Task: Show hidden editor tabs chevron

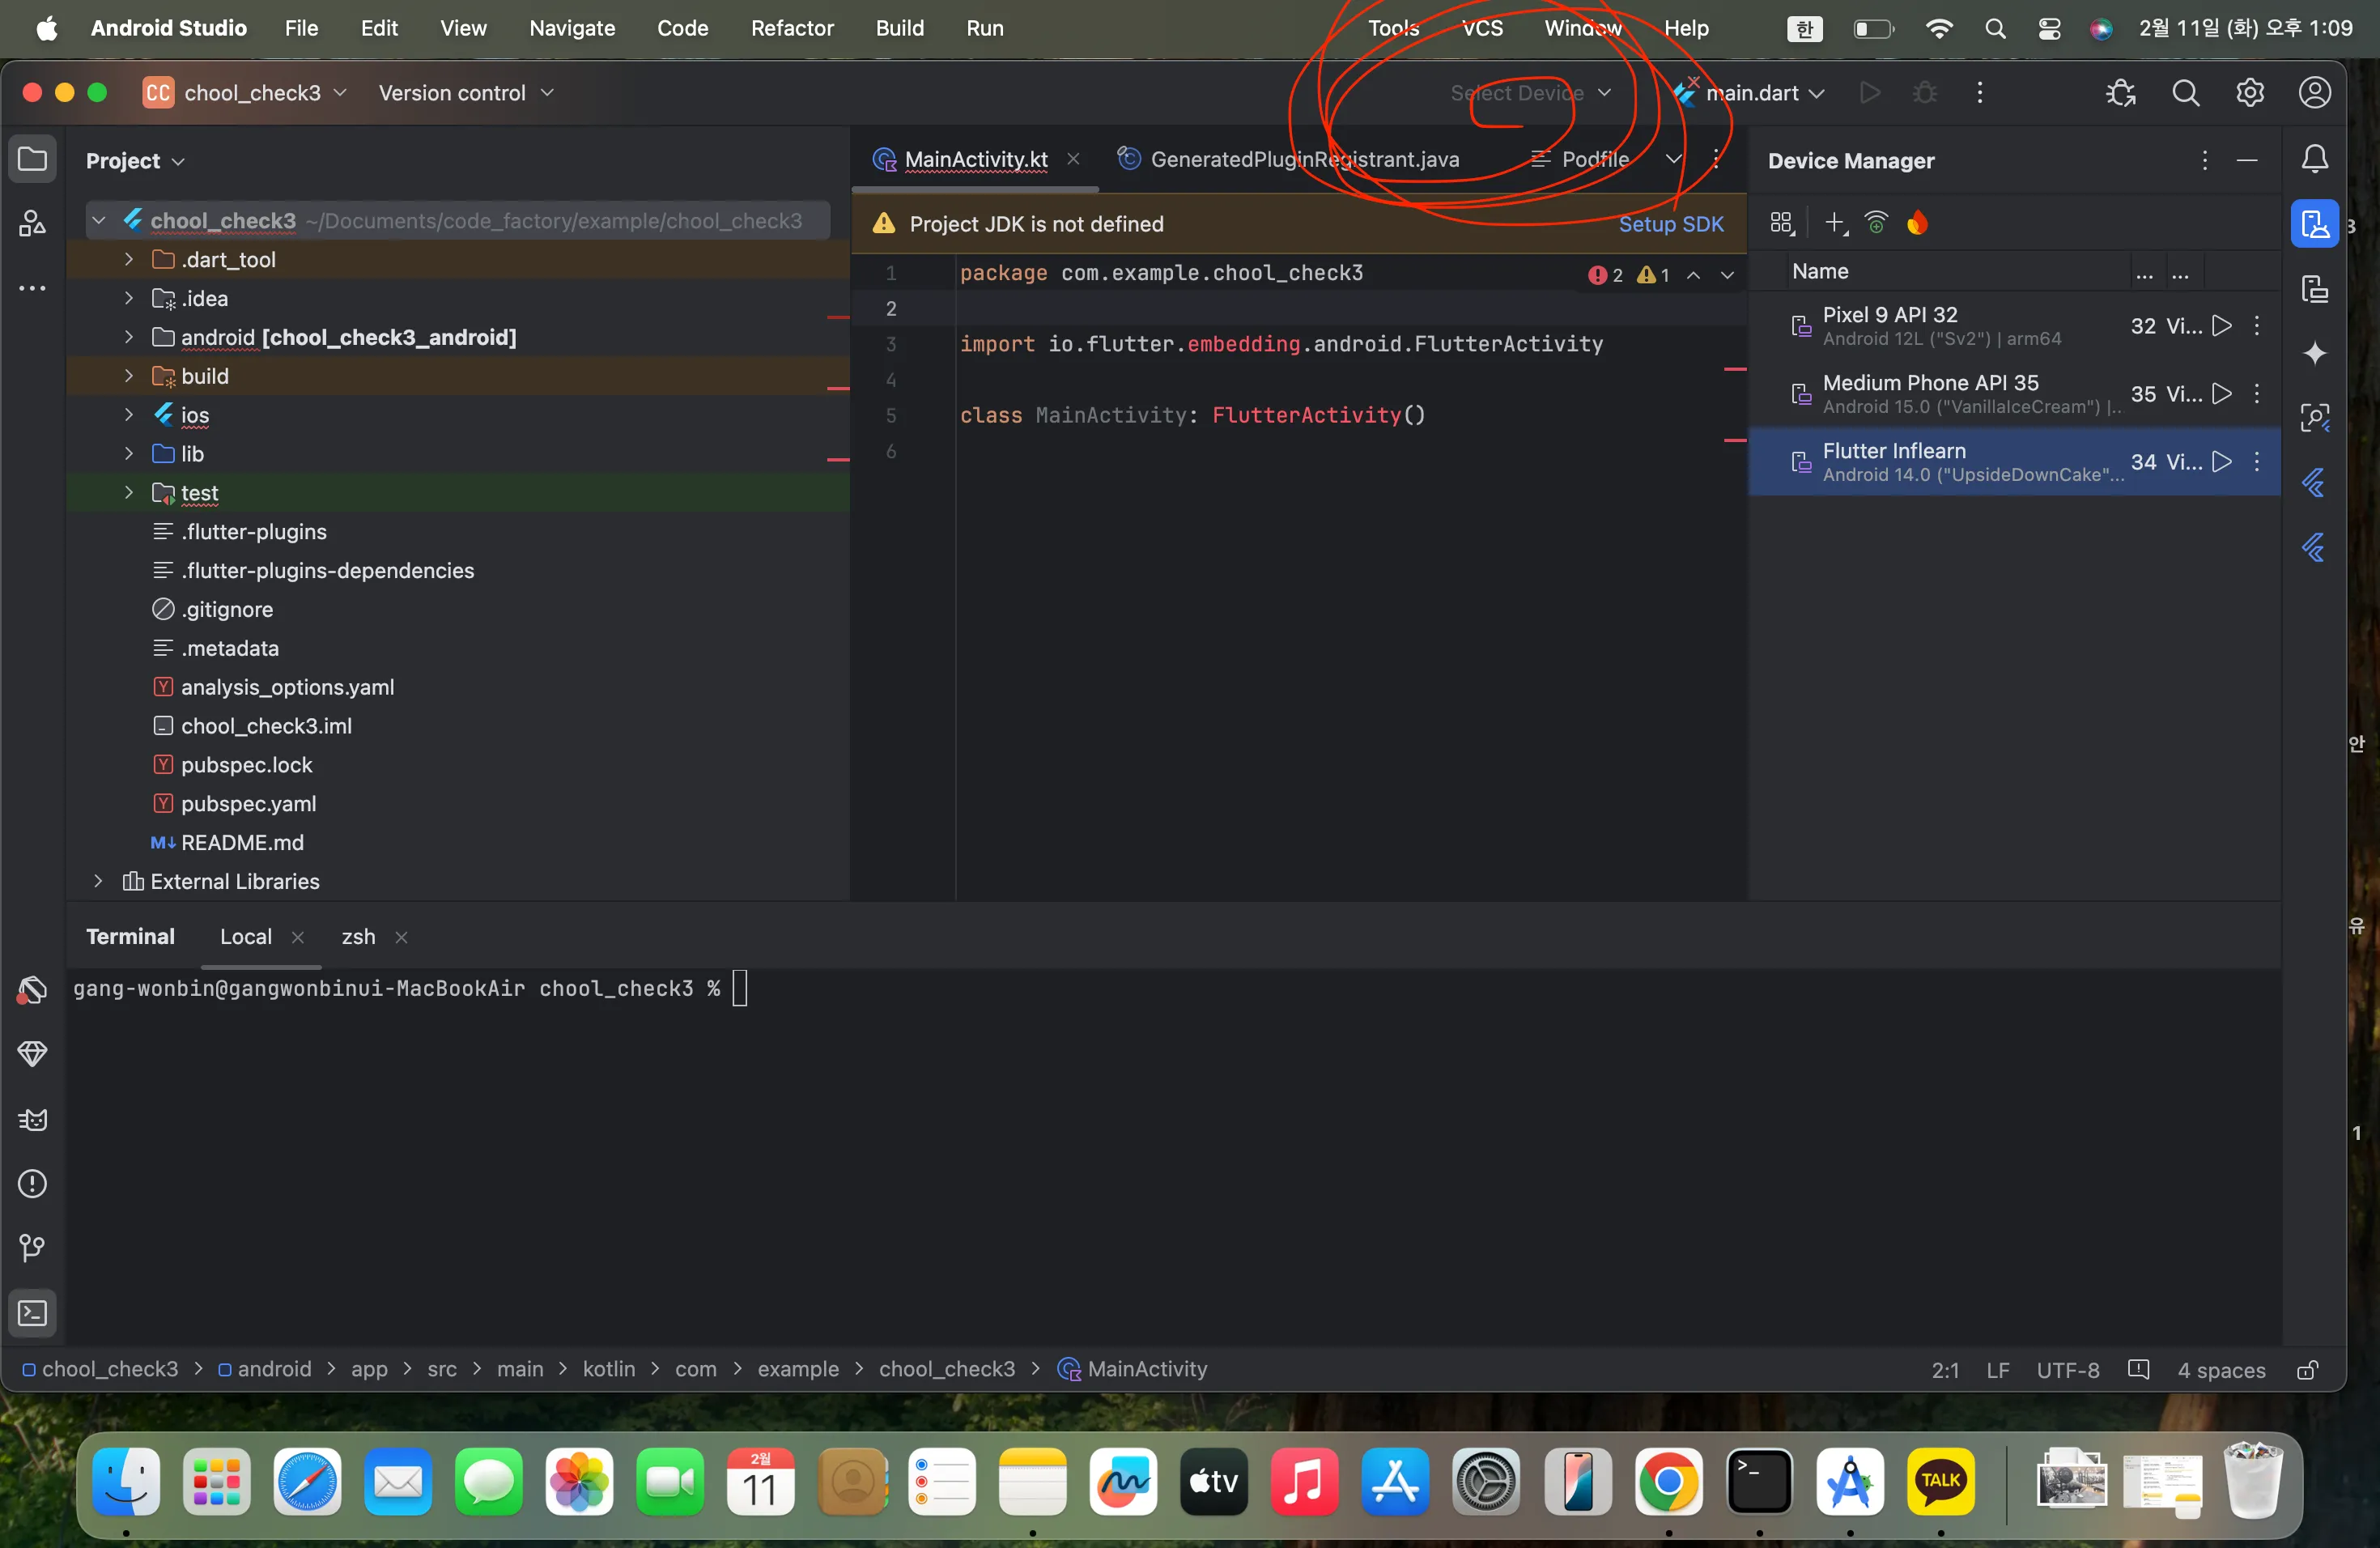Action: [1673, 159]
